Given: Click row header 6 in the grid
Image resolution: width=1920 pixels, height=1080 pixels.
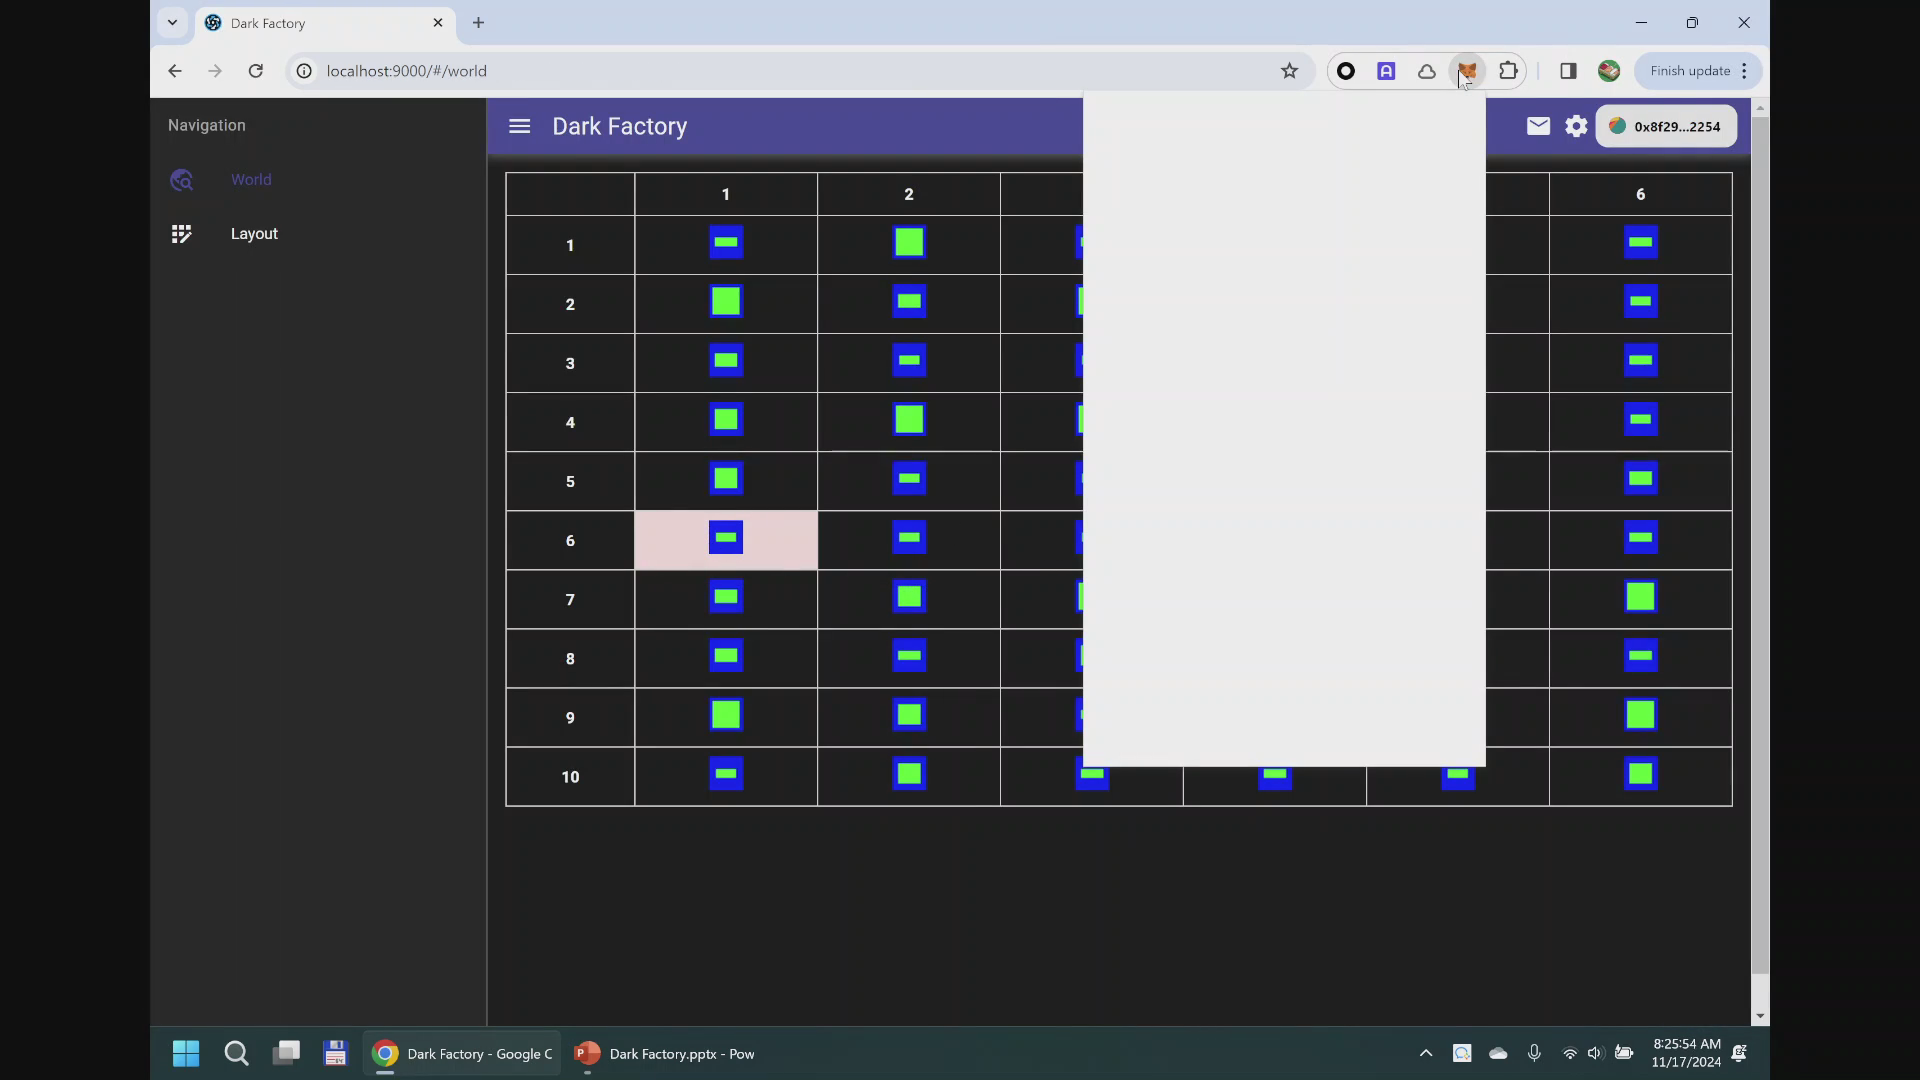Looking at the screenshot, I should [x=570, y=541].
